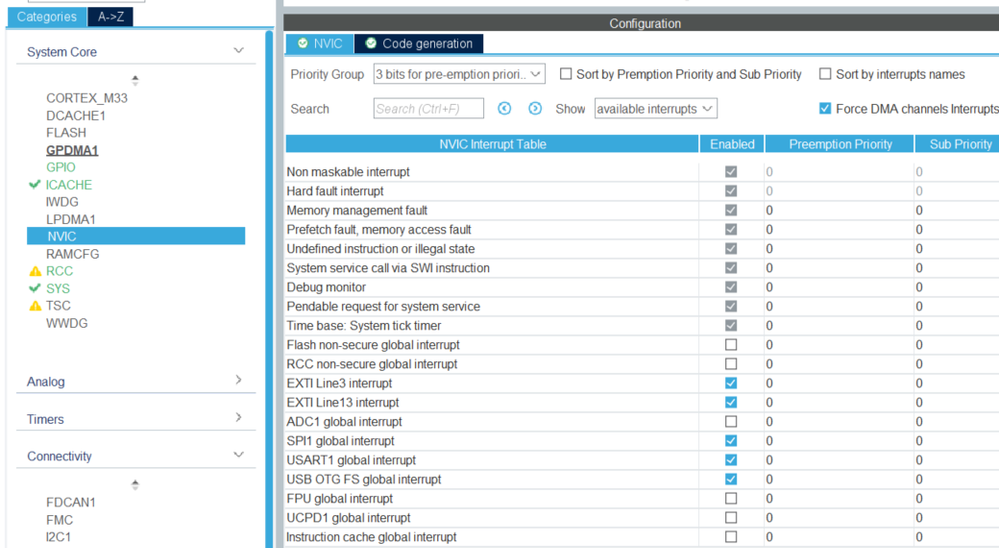This screenshot has width=999, height=548.
Task: Select RCC in System Core
Action: (59, 271)
